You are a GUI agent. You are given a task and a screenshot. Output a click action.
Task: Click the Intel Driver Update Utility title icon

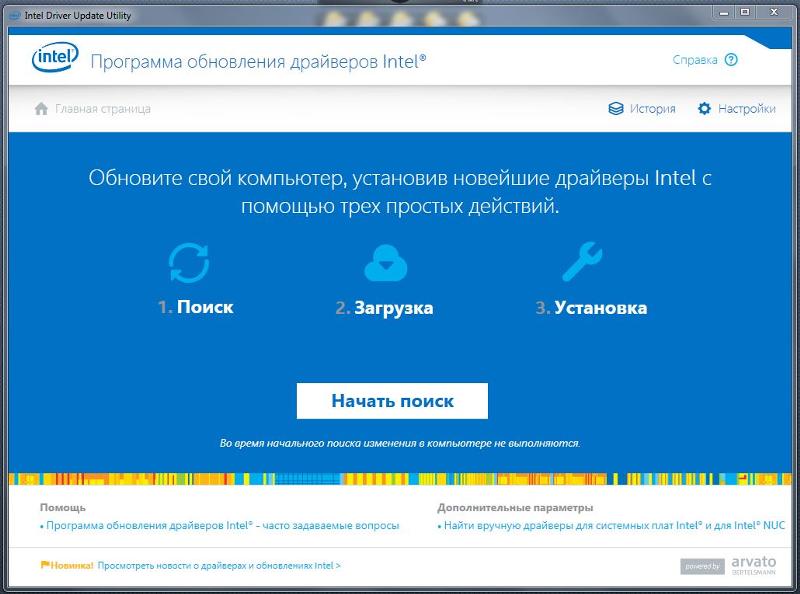[15, 16]
